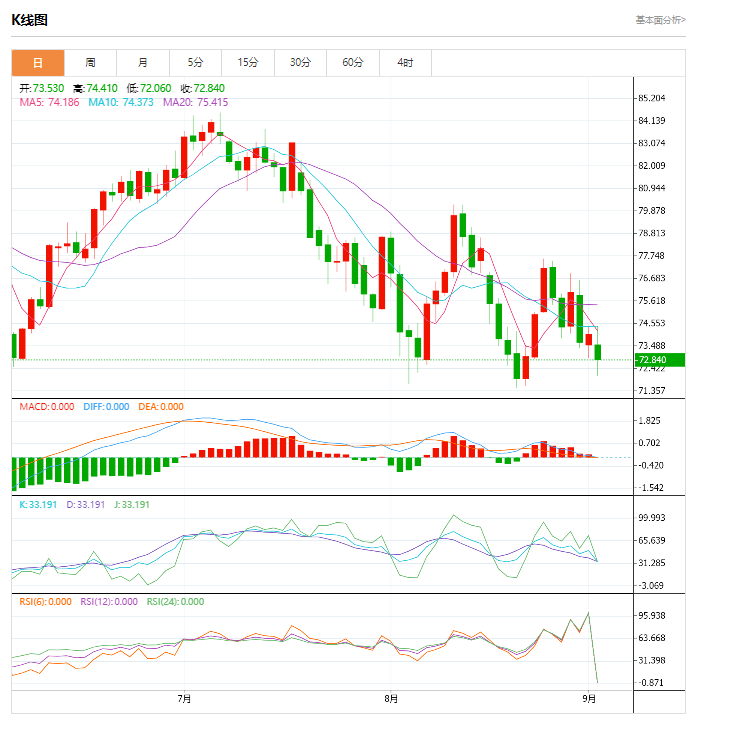Click the 高:74.410 high price
The height and width of the screenshot is (747, 742).
click(x=95, y=89)
